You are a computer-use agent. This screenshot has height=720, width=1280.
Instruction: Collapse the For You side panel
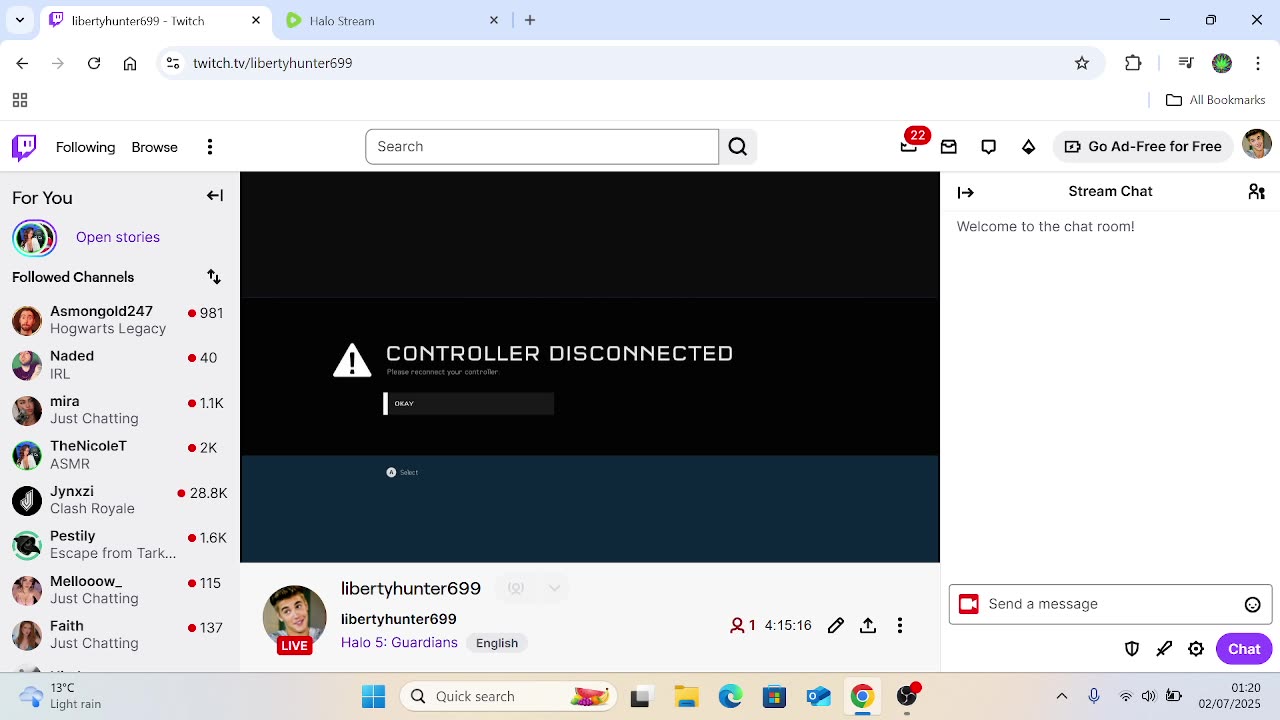(215, 196)
